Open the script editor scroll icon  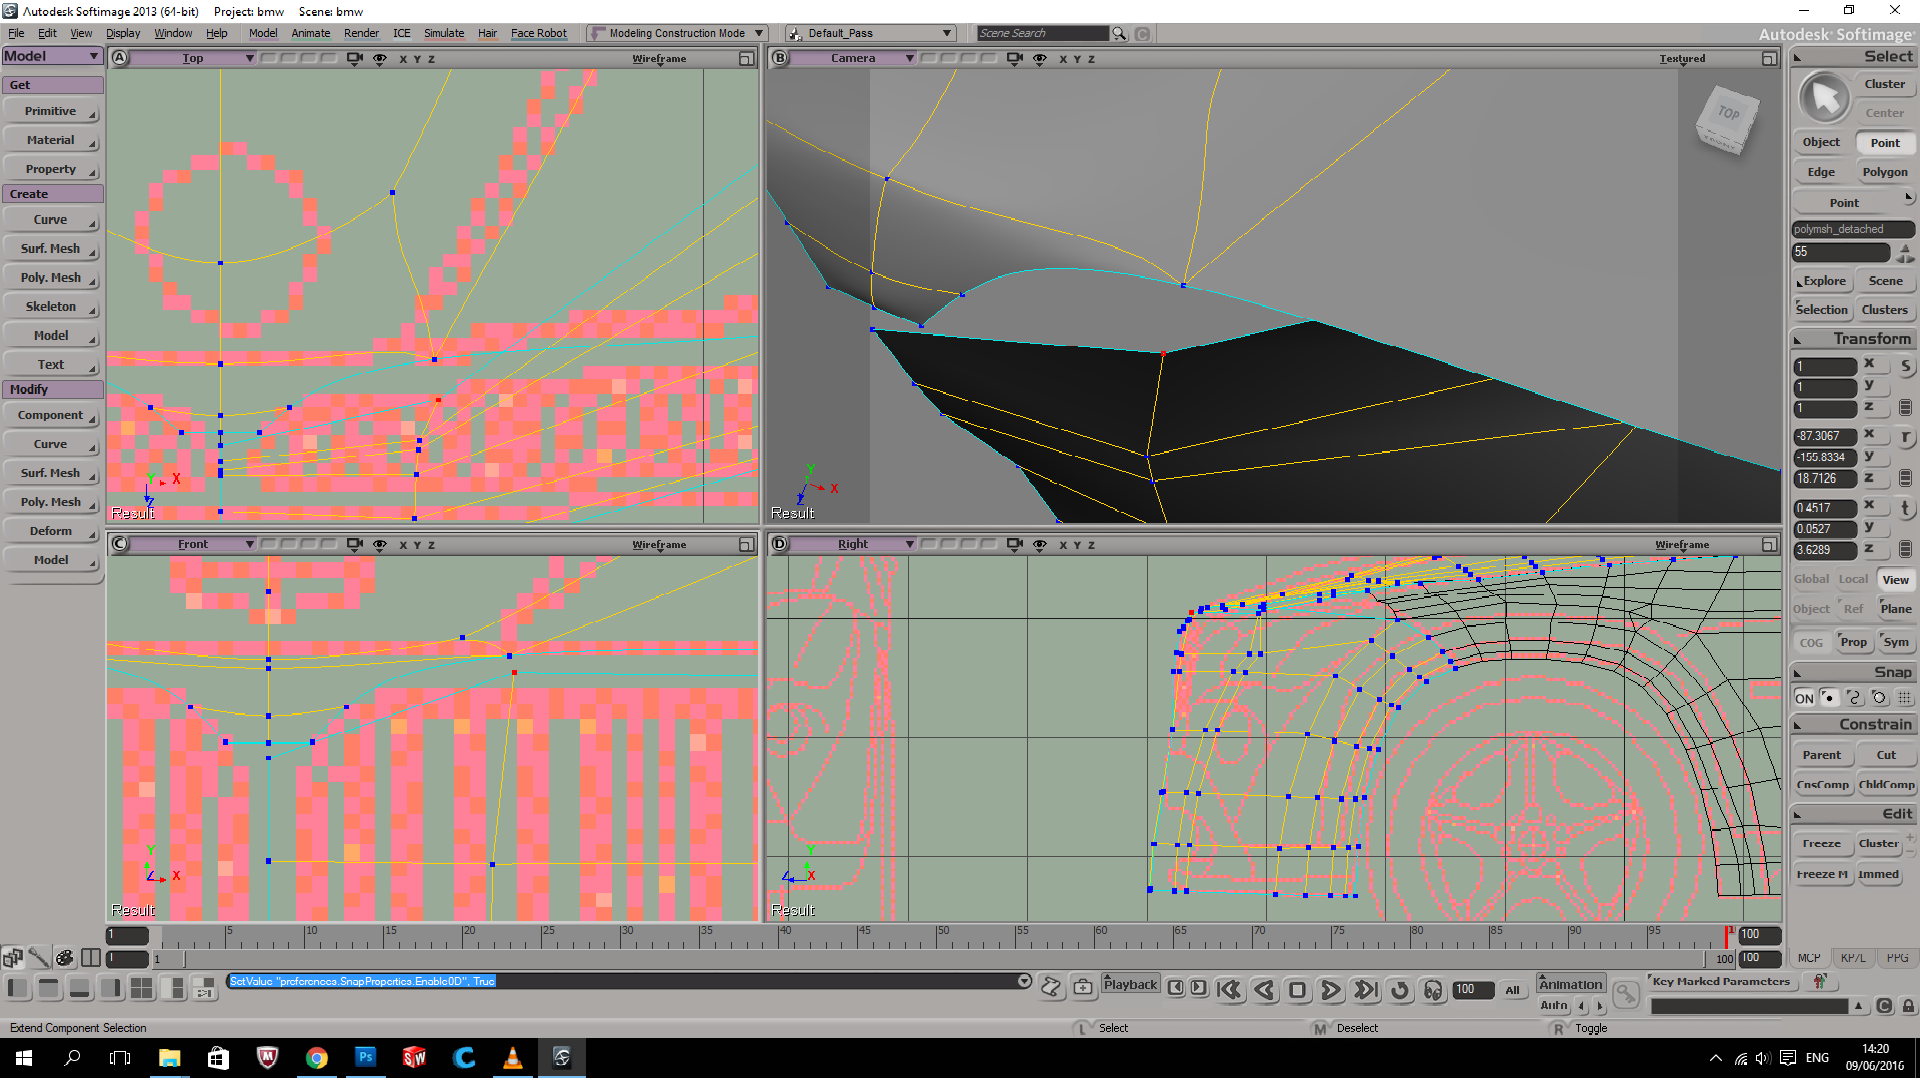point(1051,987)
